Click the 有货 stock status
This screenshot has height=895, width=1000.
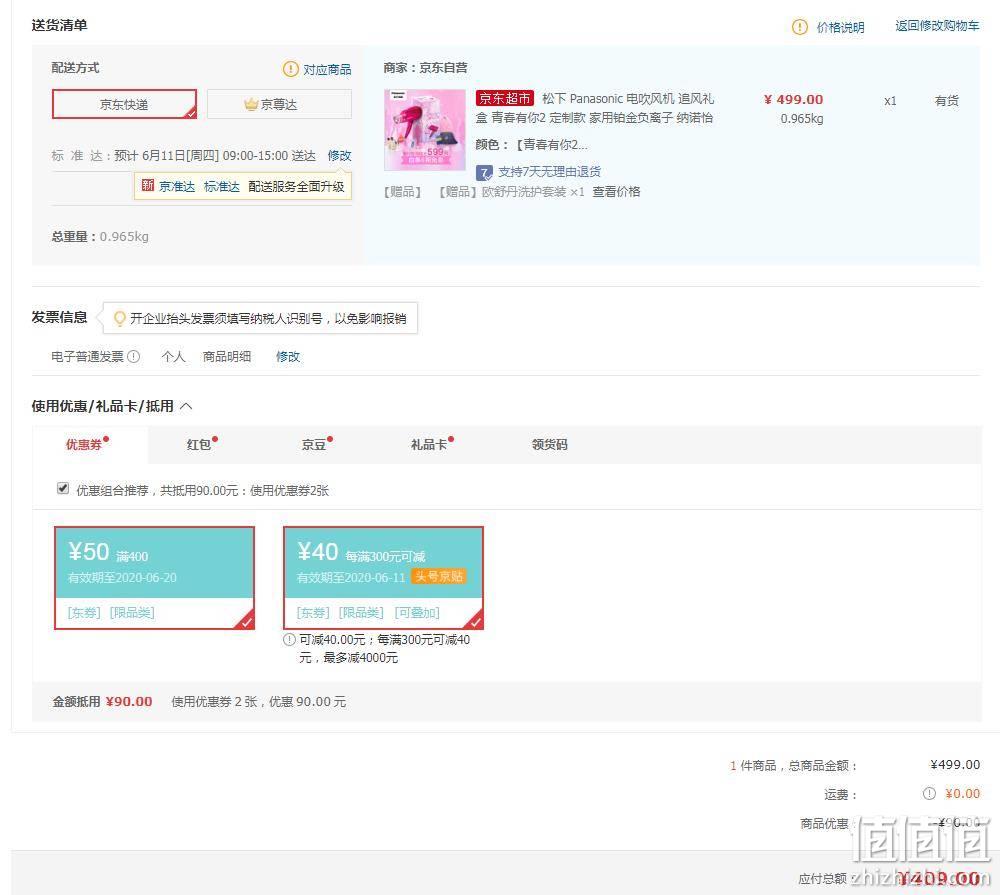coord(946,101)
